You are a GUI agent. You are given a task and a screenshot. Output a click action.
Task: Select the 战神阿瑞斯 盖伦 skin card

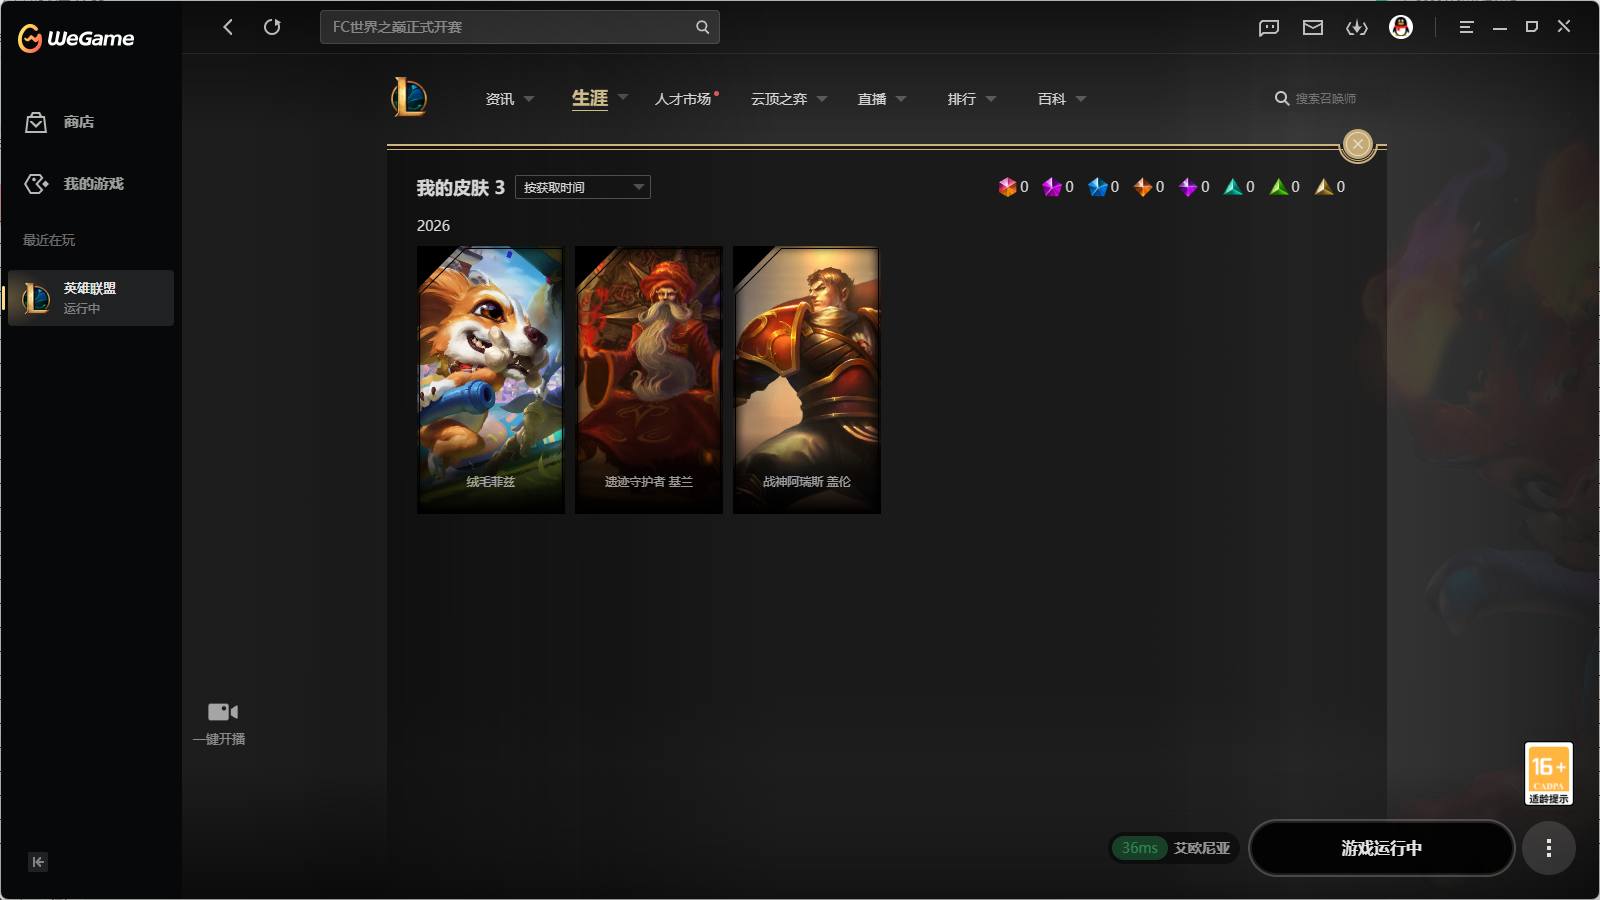click(807, 380)
